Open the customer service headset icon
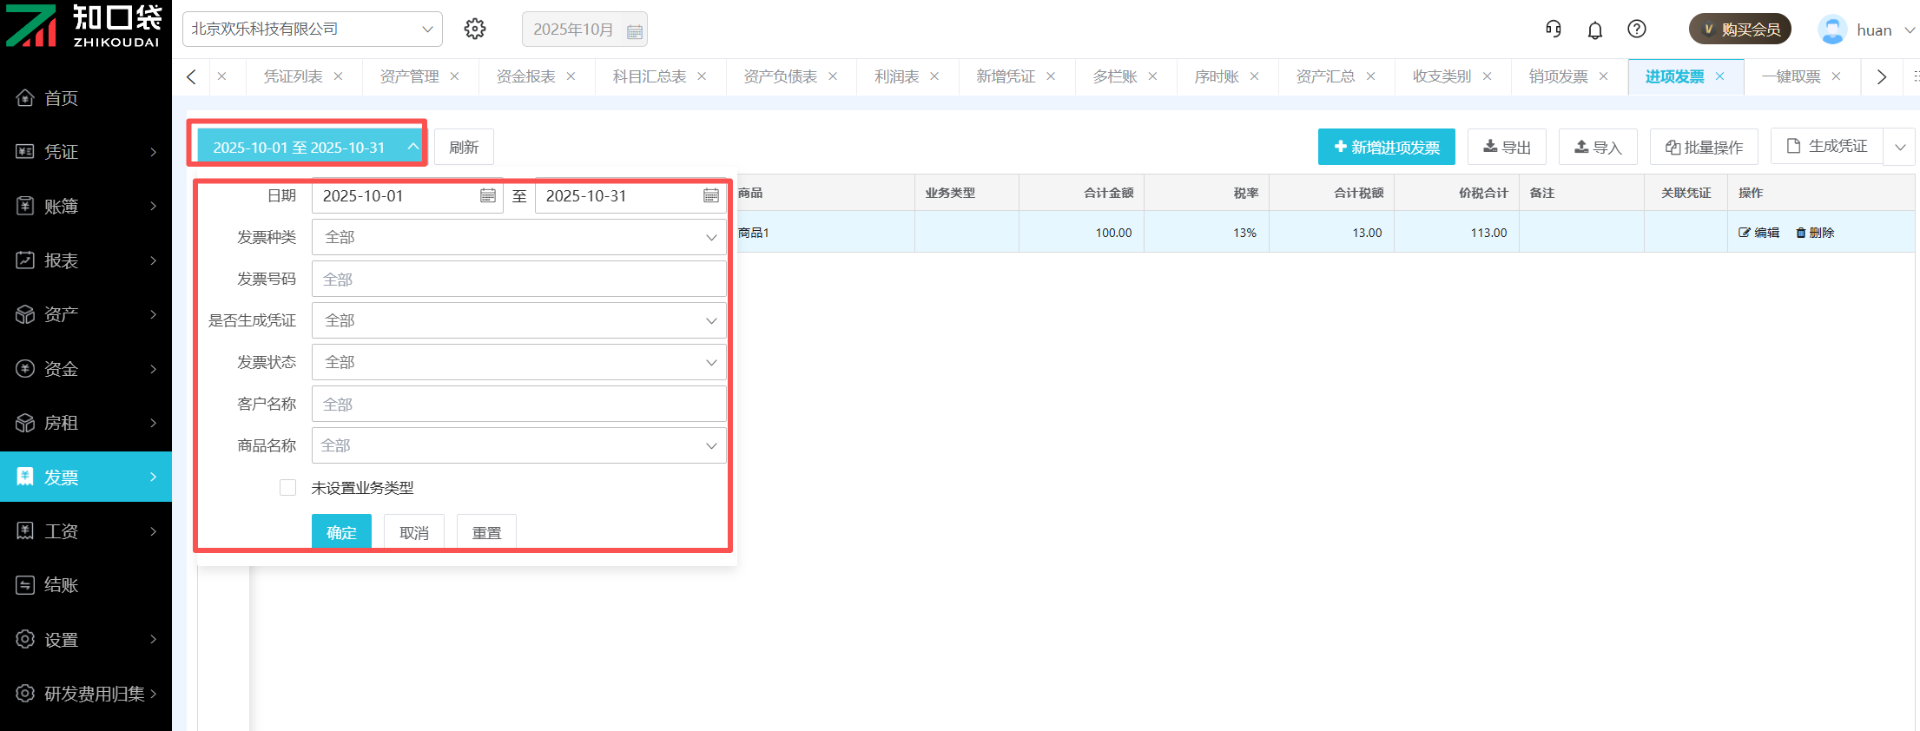The height and width of the screenshot is (731, 1920). coord(1553,29)
